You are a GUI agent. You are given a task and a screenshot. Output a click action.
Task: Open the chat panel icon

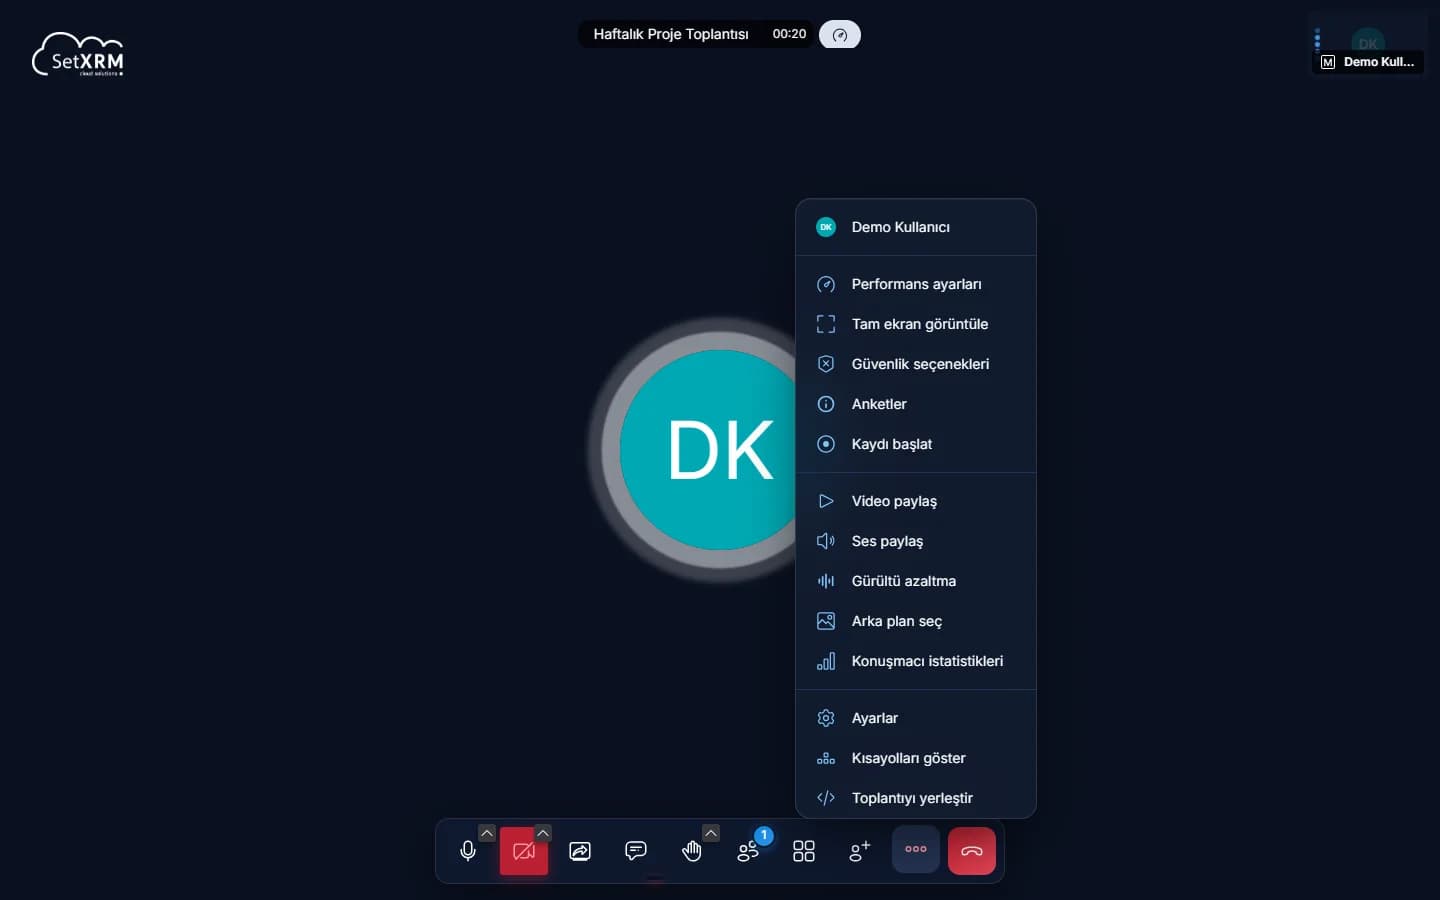[x=636, y=851]
